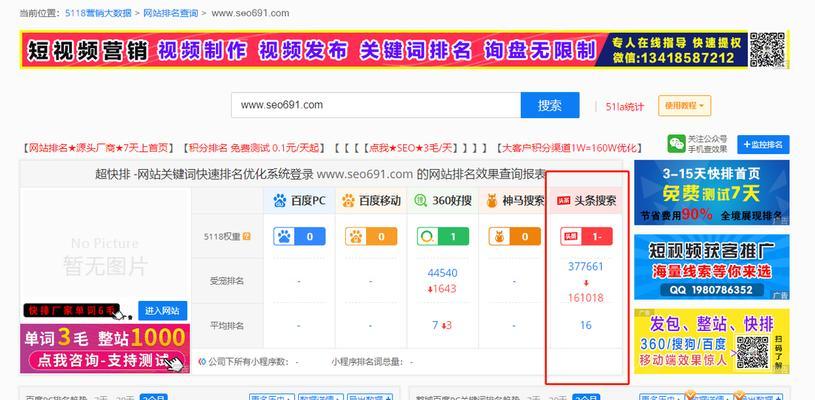
Task: Select the 360好搜 column header
Action: (443, 201)
